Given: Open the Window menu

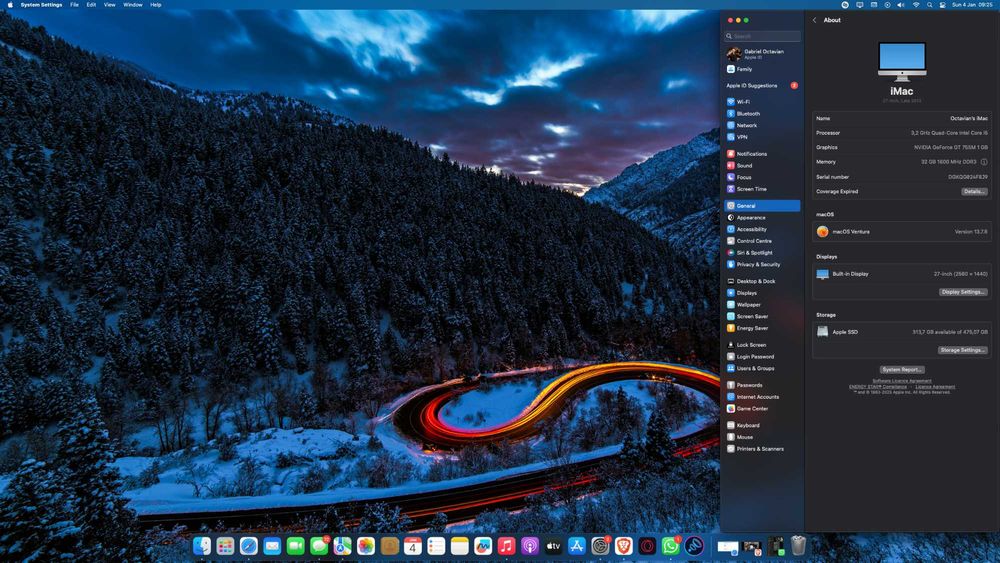Looking at the screenshot, I should tap(133, 4).
